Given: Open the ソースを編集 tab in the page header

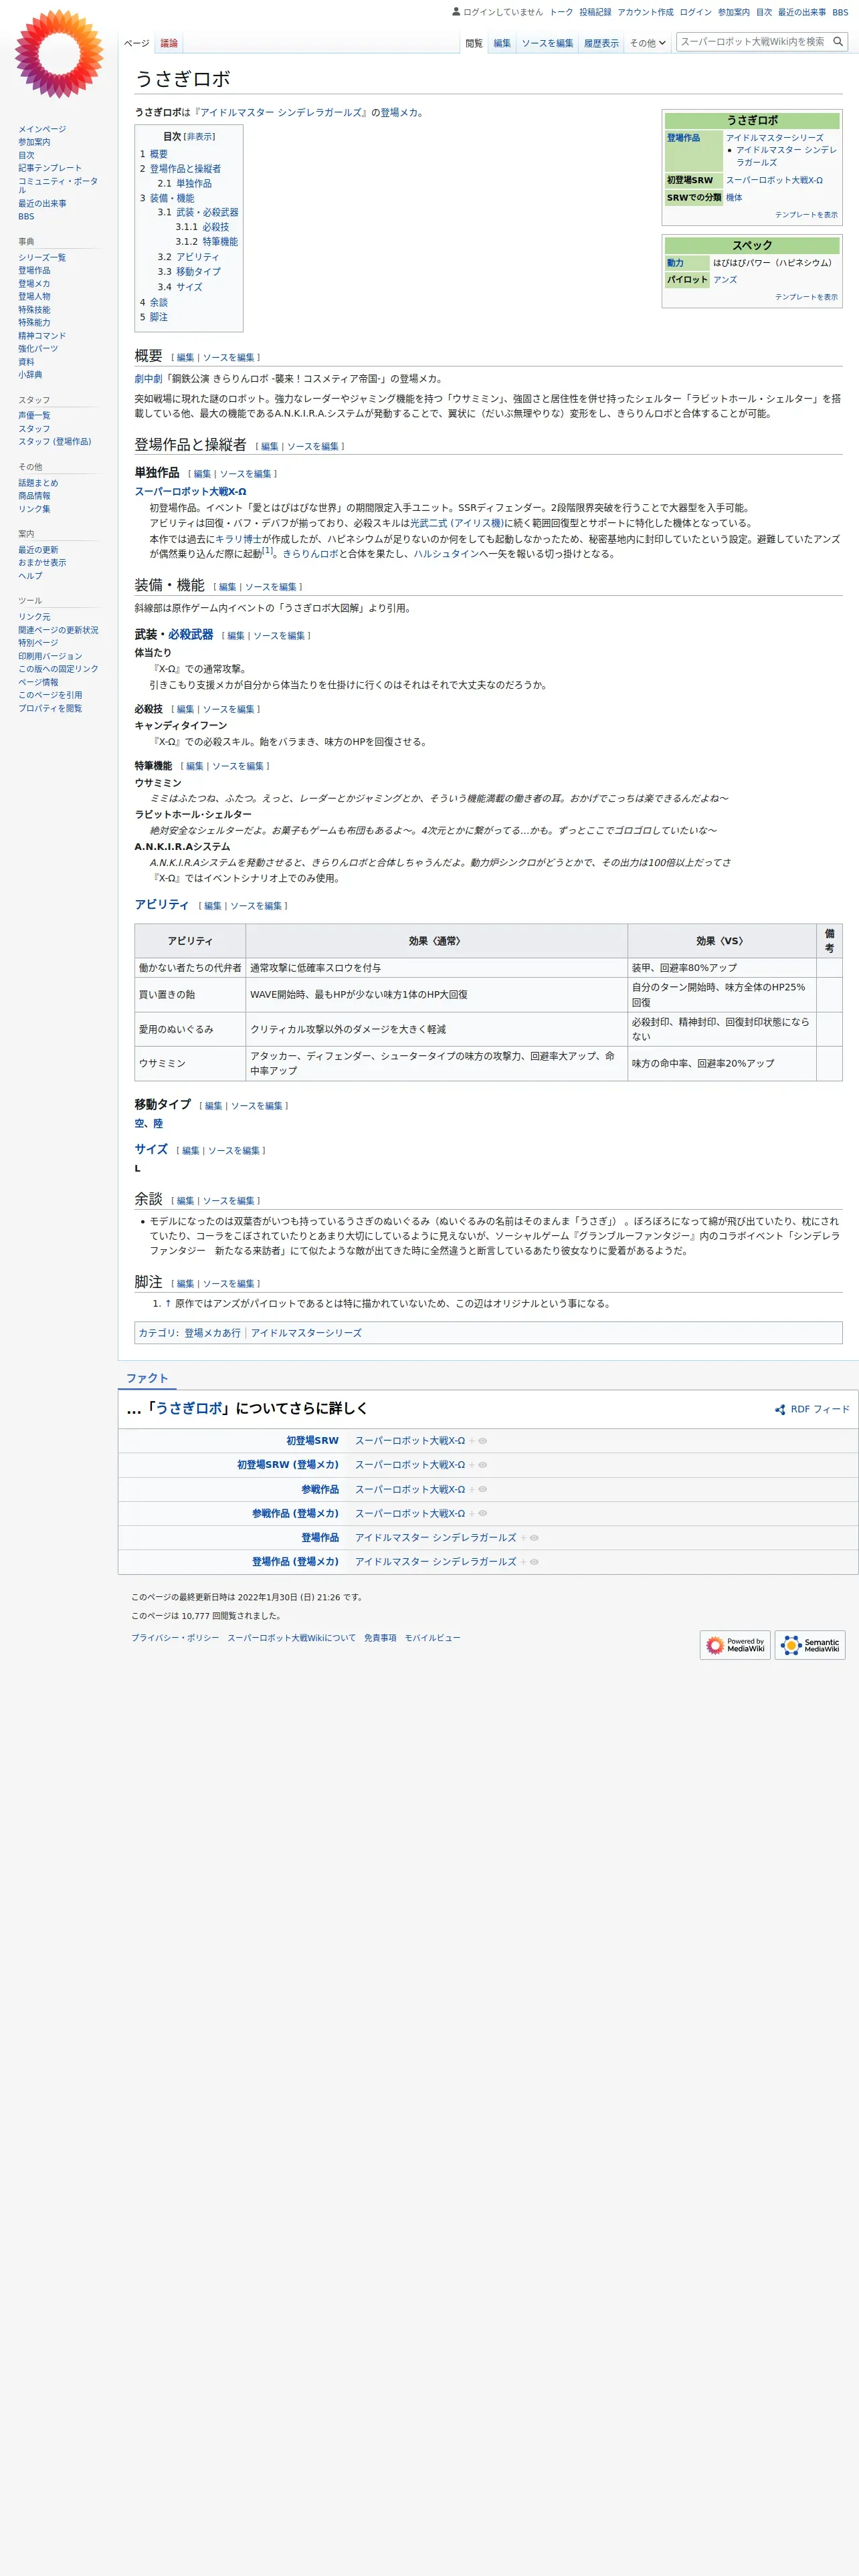Looking at the screenshot, I should tap(547, 43).
